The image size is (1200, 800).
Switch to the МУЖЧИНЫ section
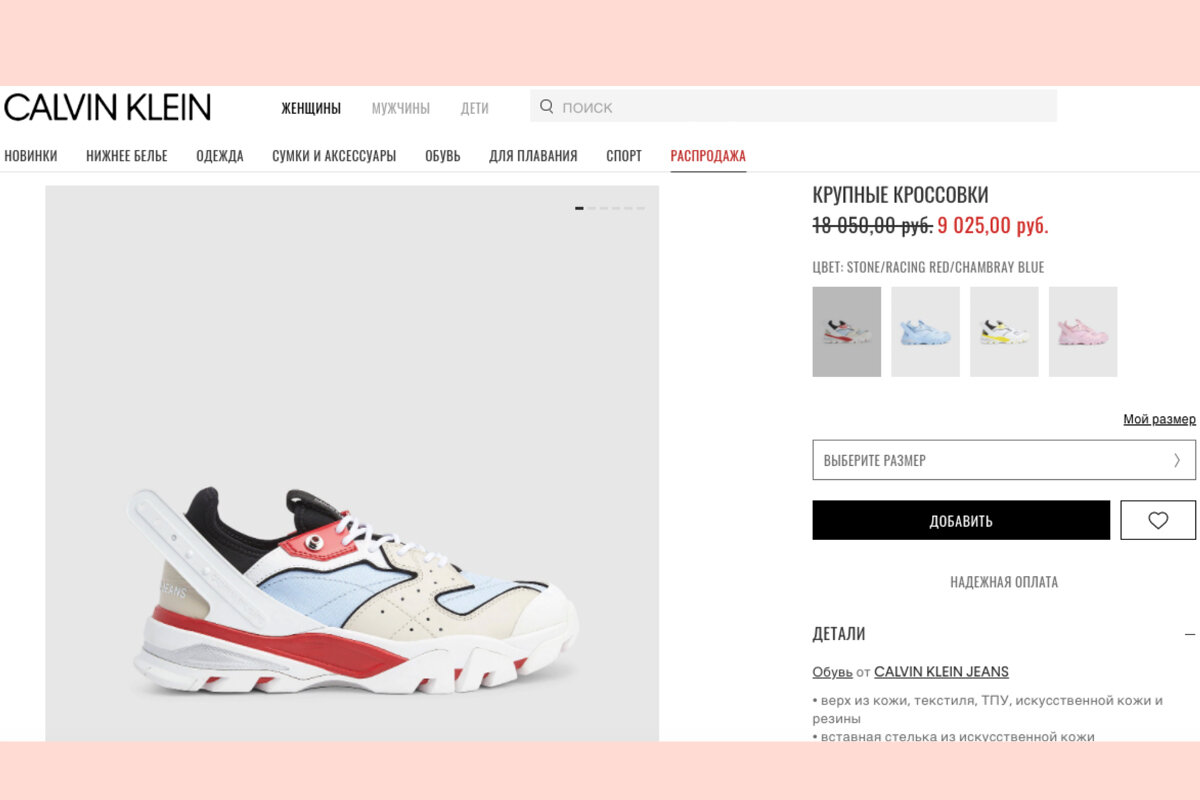point(401,108)
